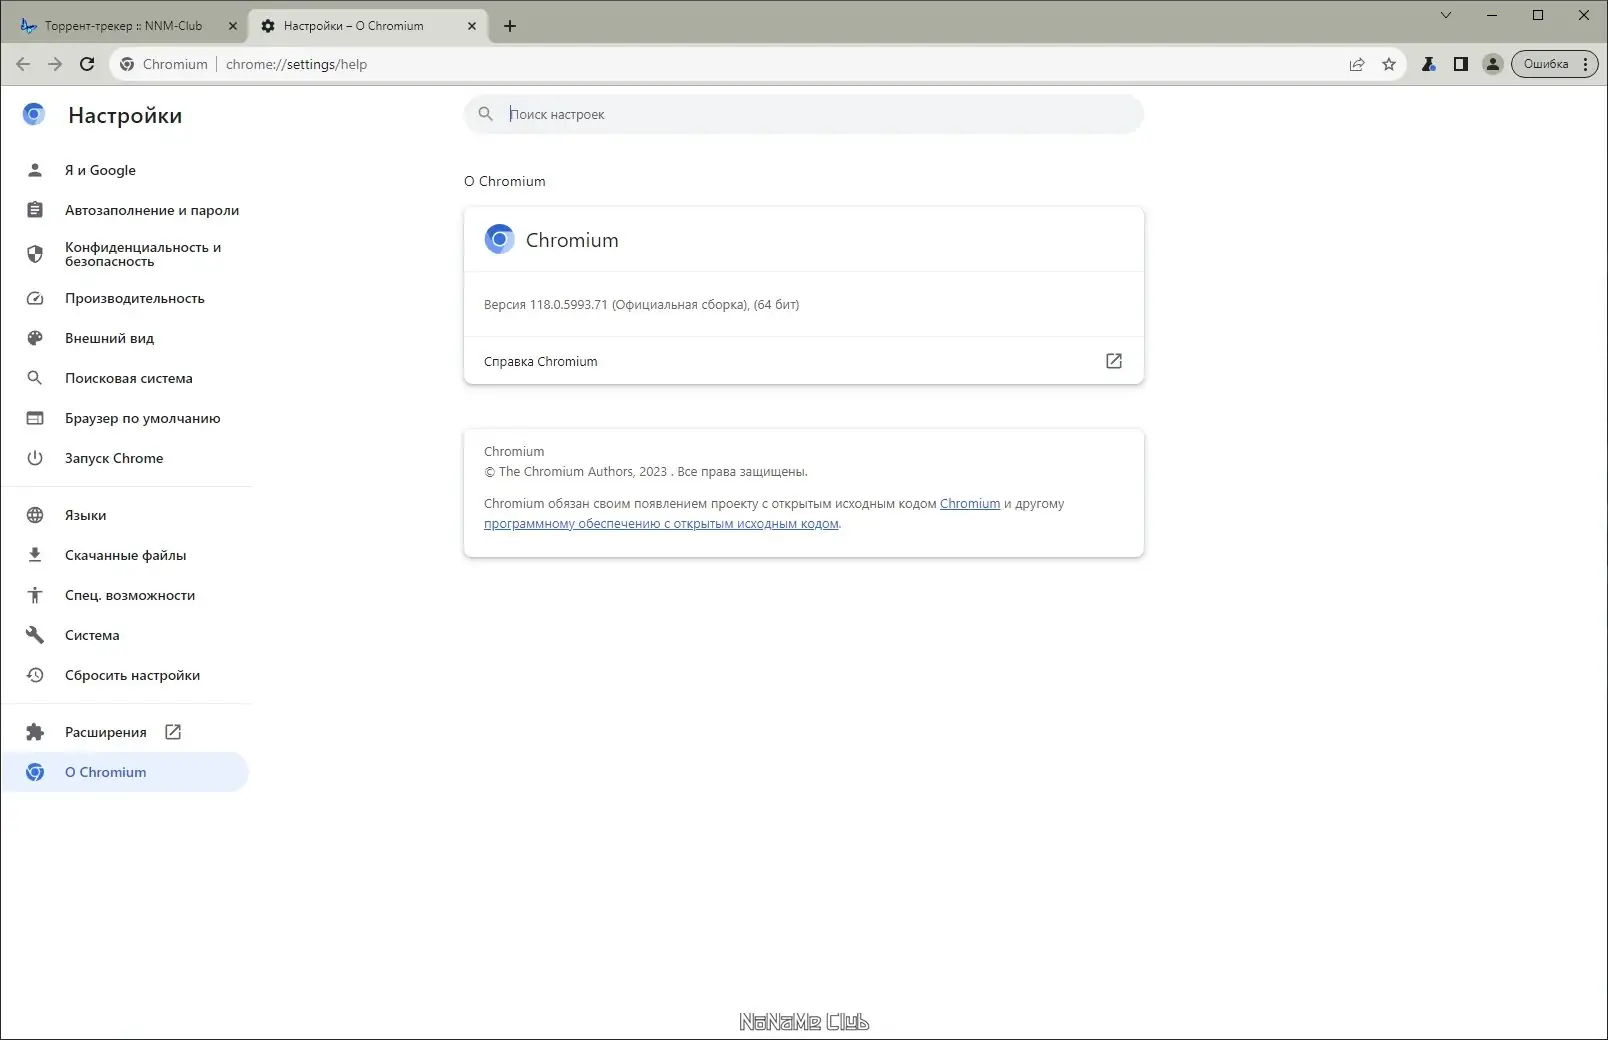Go to Скачанные файлы settings
The width and height of the screenshot is (1608, 1040).
126,555
